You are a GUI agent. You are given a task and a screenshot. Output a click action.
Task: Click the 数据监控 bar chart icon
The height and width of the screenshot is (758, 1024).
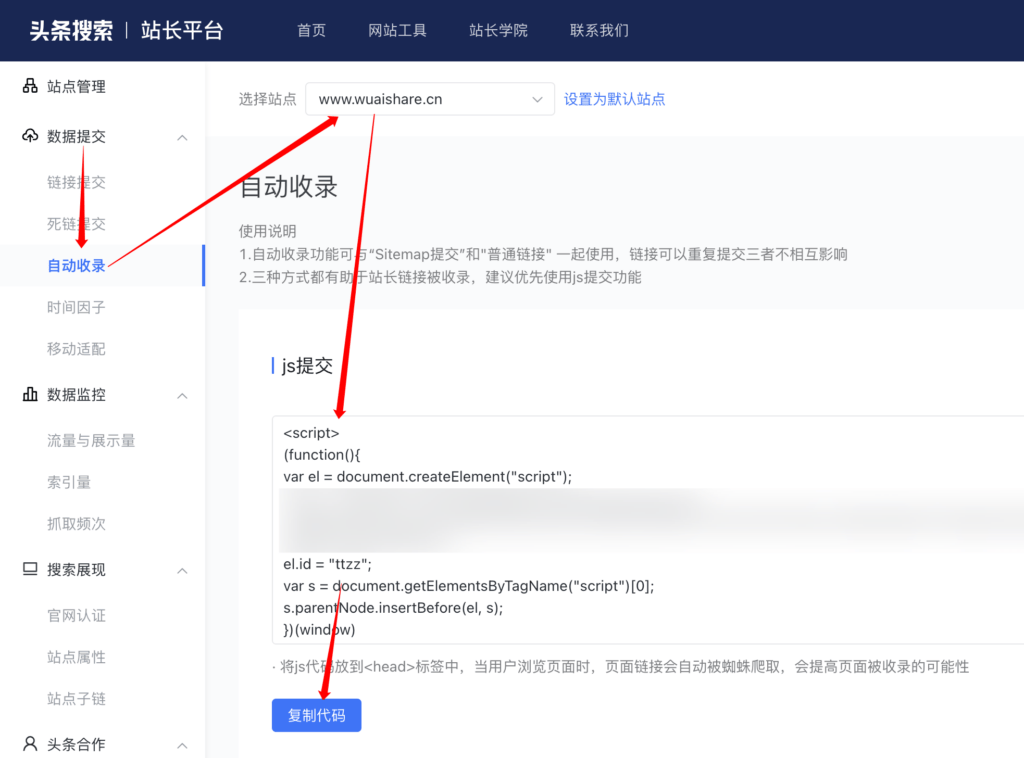30,394
